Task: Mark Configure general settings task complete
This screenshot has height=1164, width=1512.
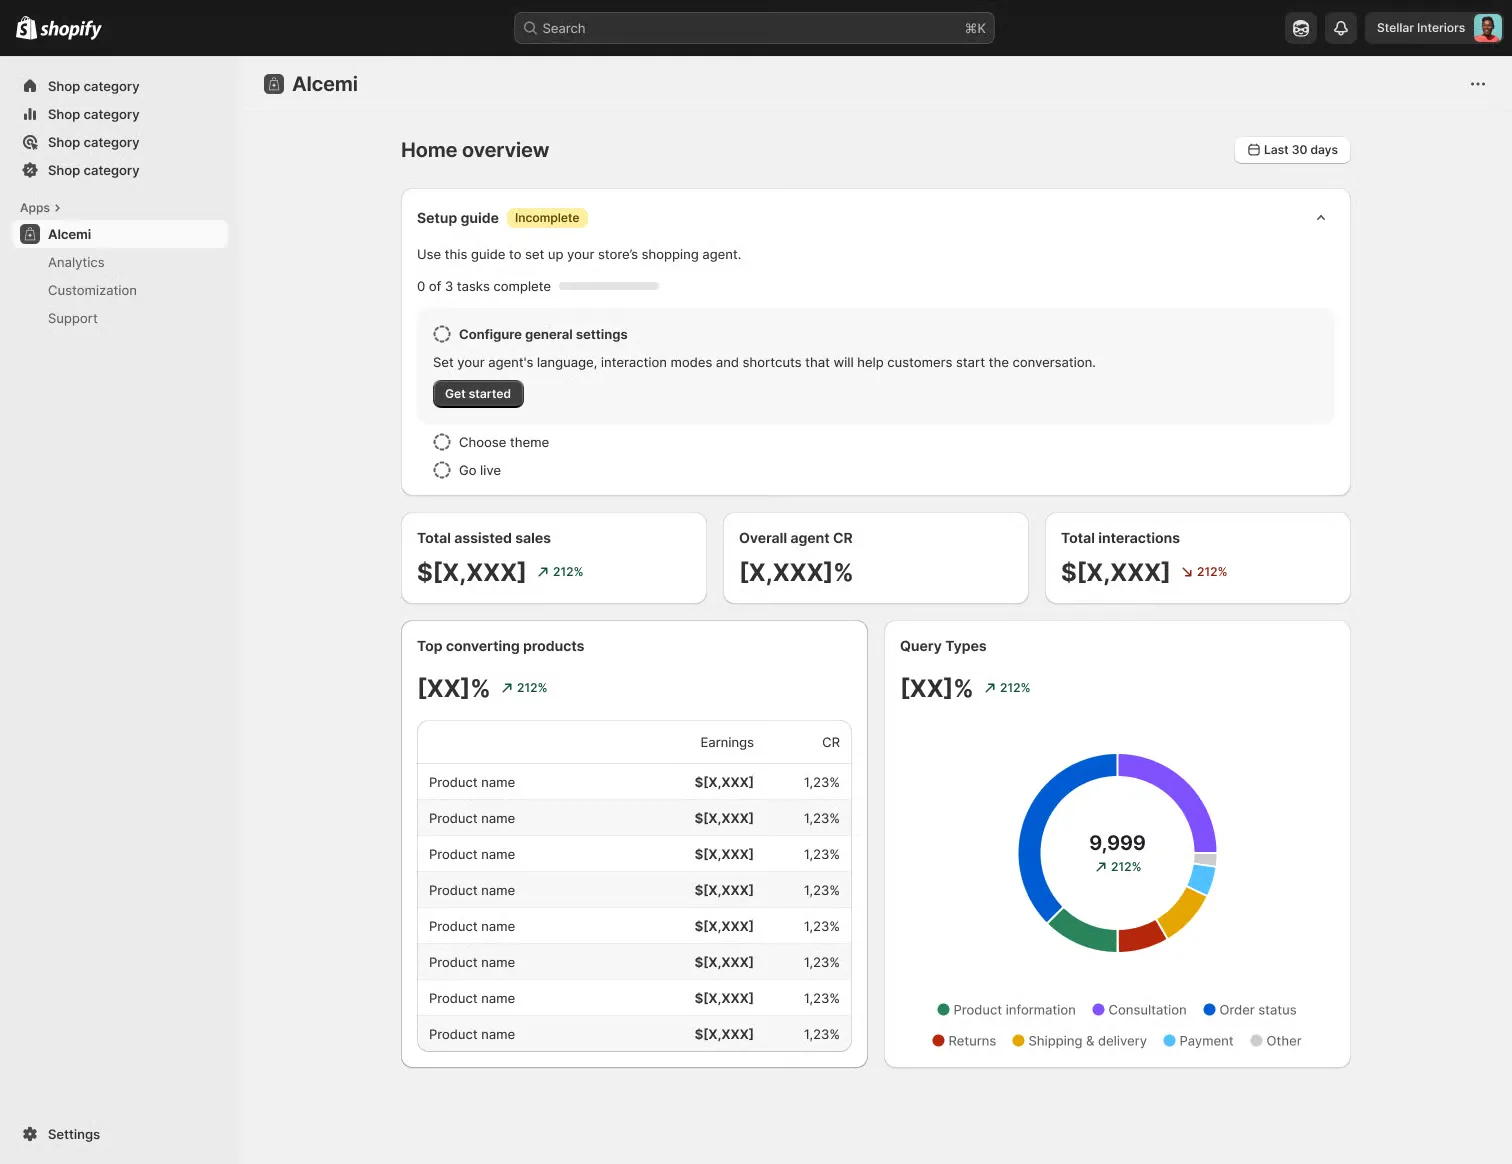Action: click(x=442, y=334)
